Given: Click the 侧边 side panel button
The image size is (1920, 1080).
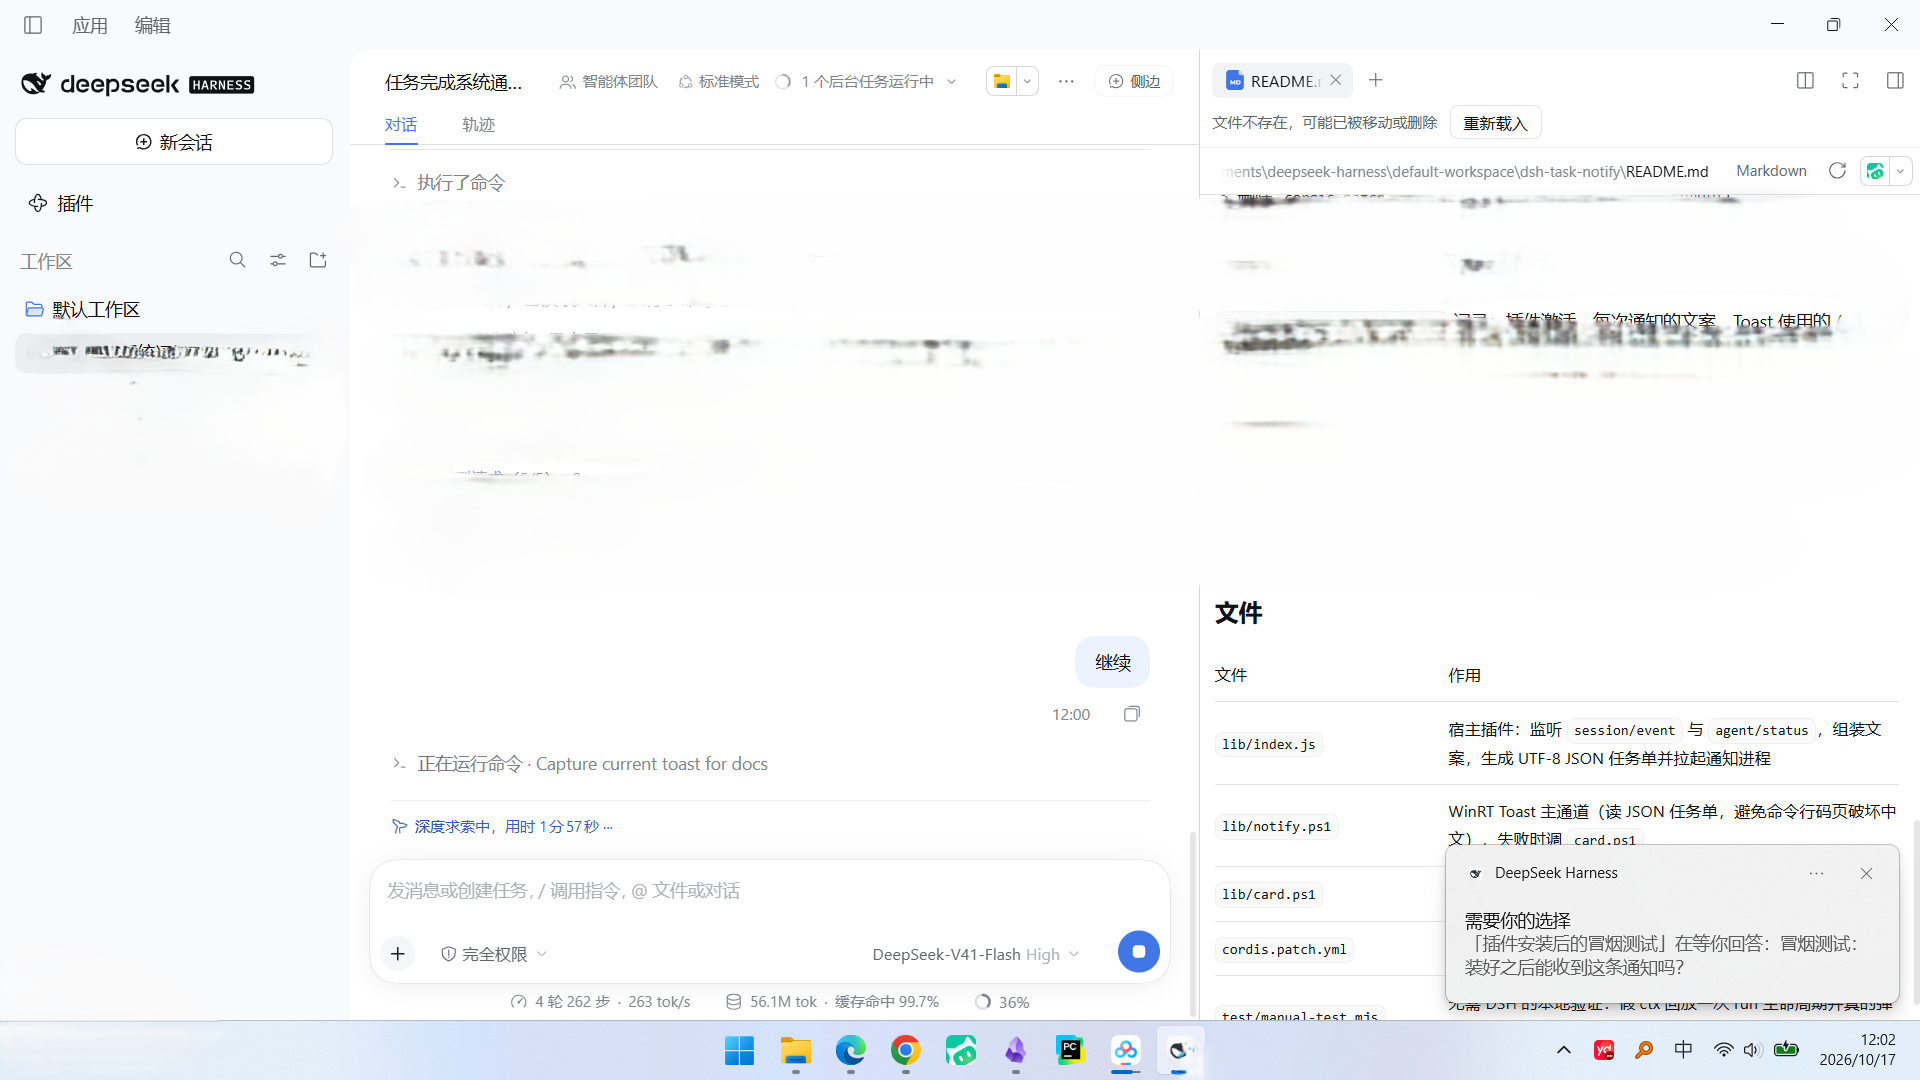Looking at the screenshot, I should point(1134,81).
